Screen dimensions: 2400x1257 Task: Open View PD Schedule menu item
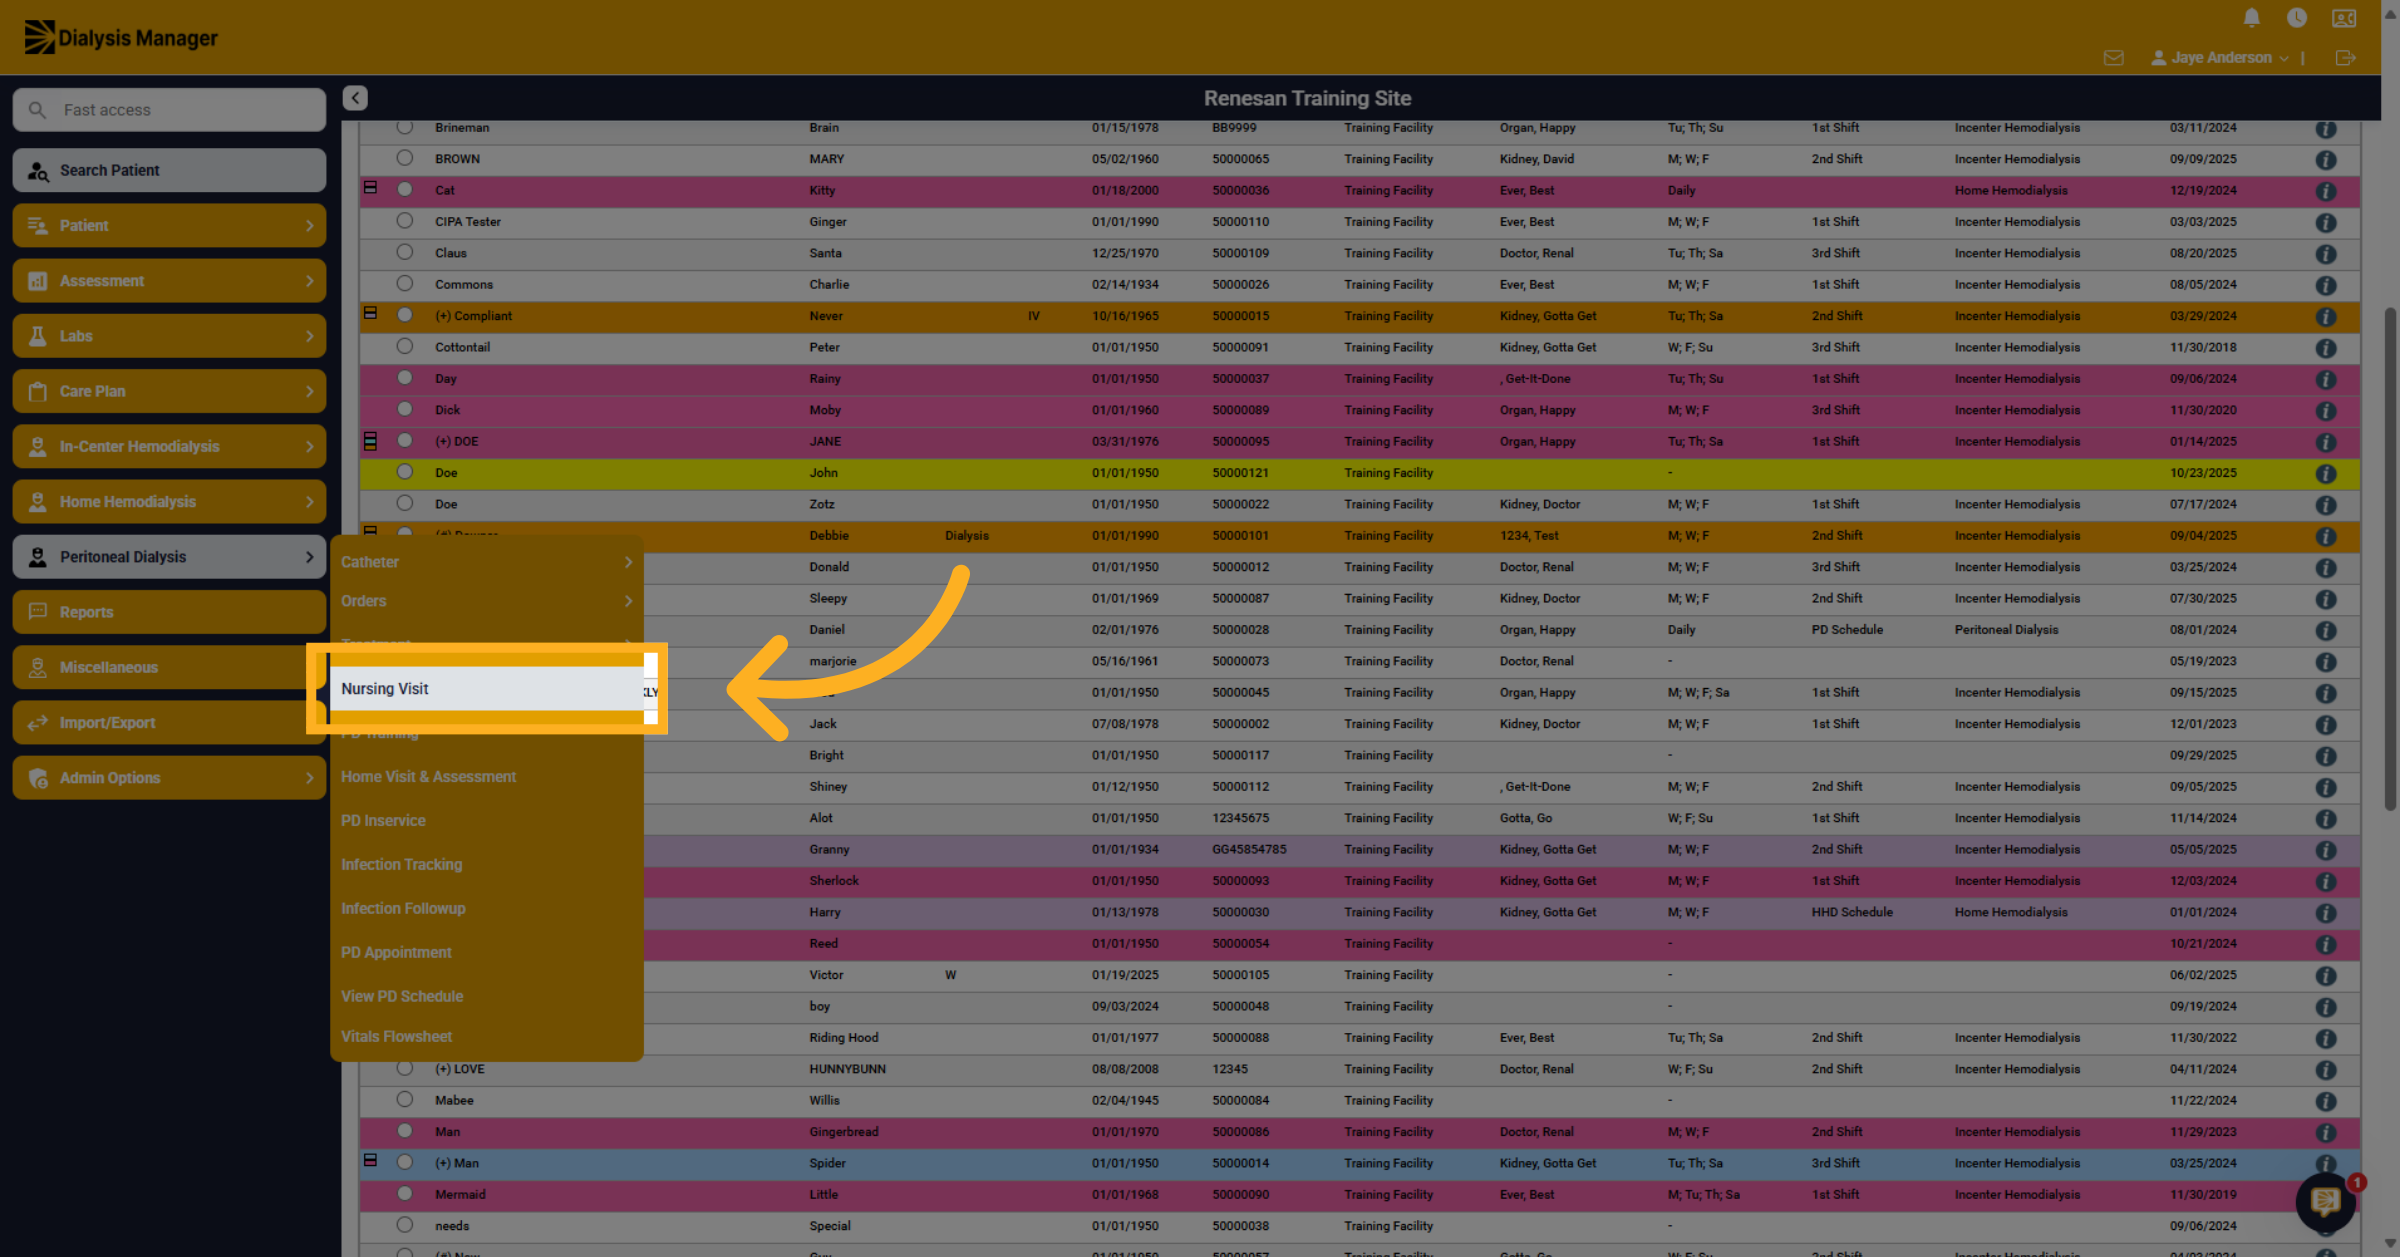tap(486, 996)
